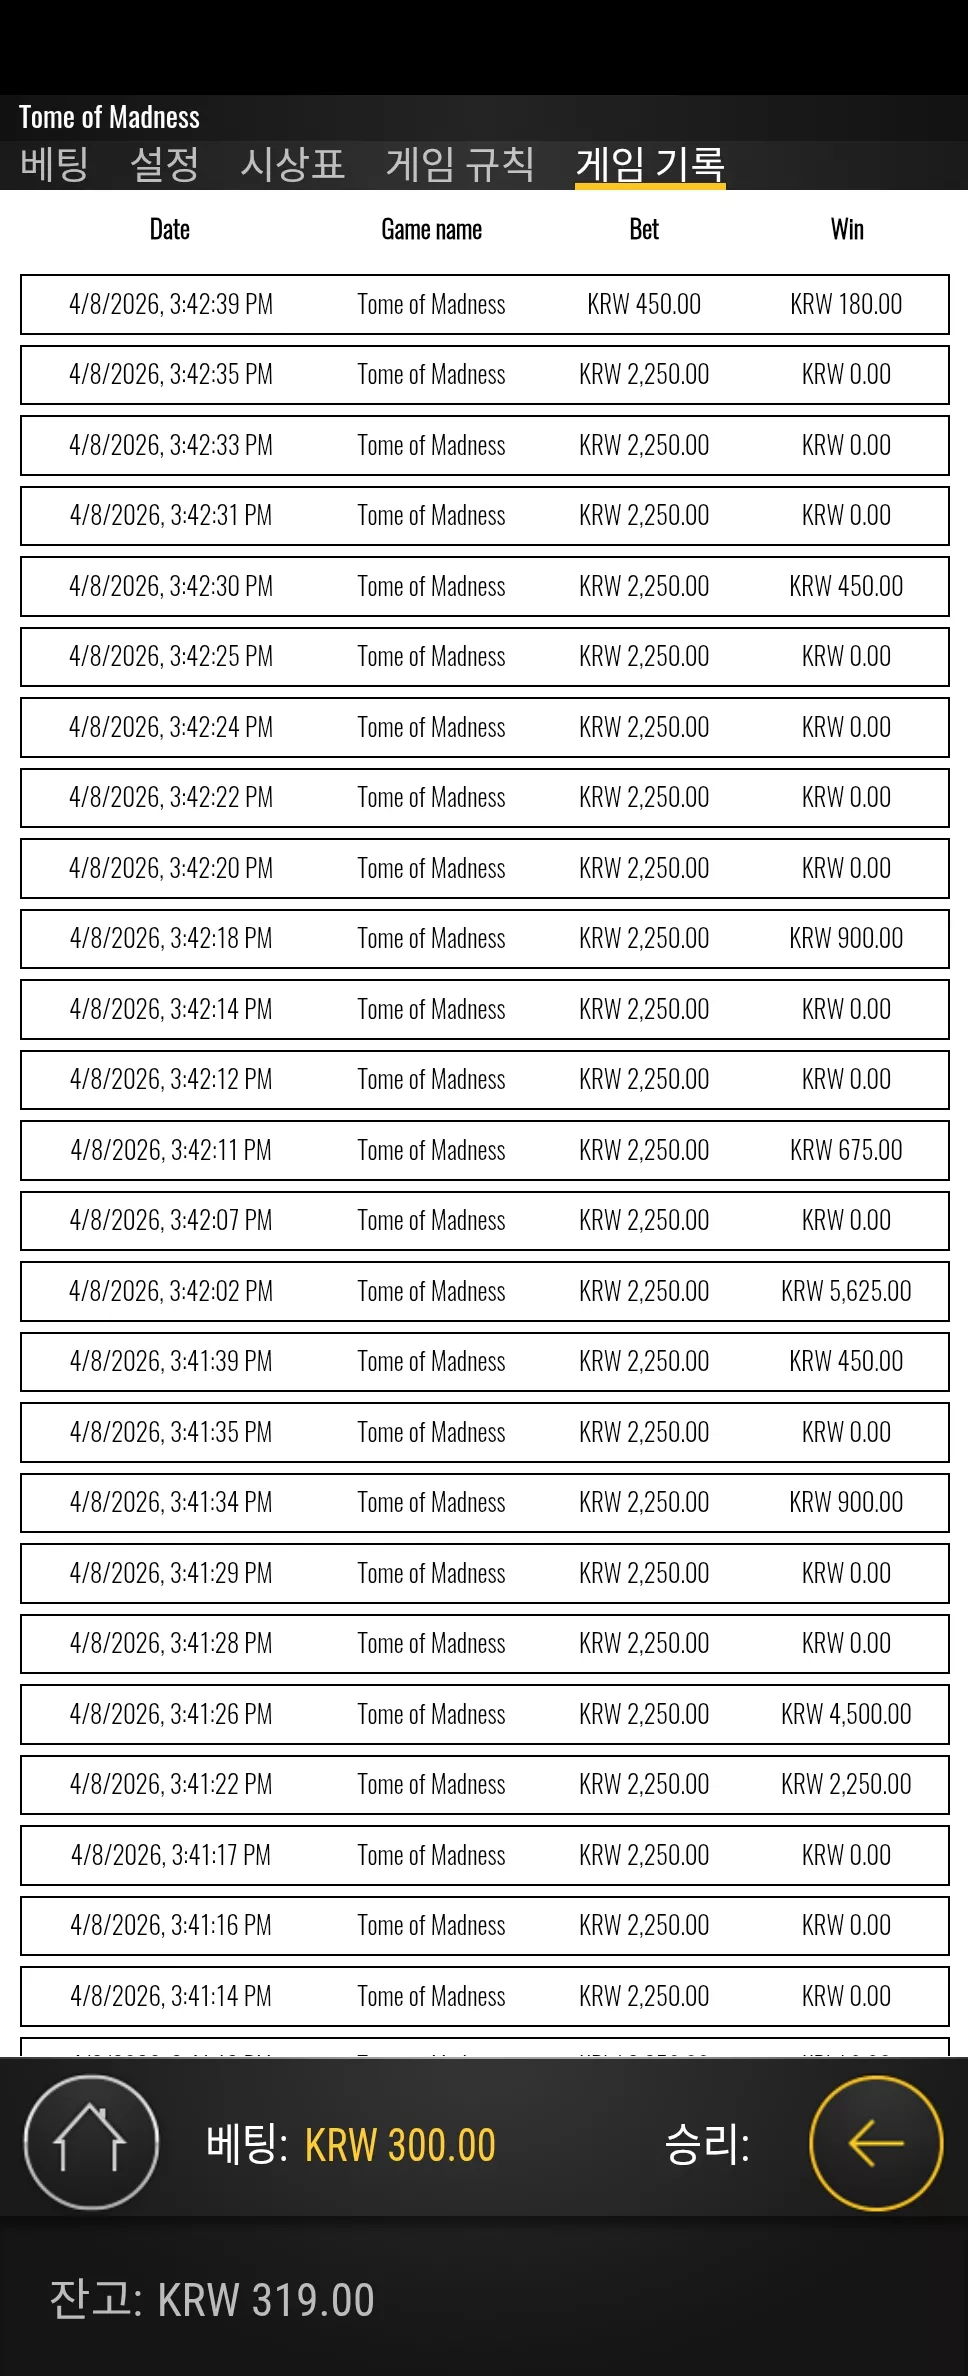Select the record with KRW 5,625.00 win
This screenshot has width=968, height=2376.
coord(485,1292)
